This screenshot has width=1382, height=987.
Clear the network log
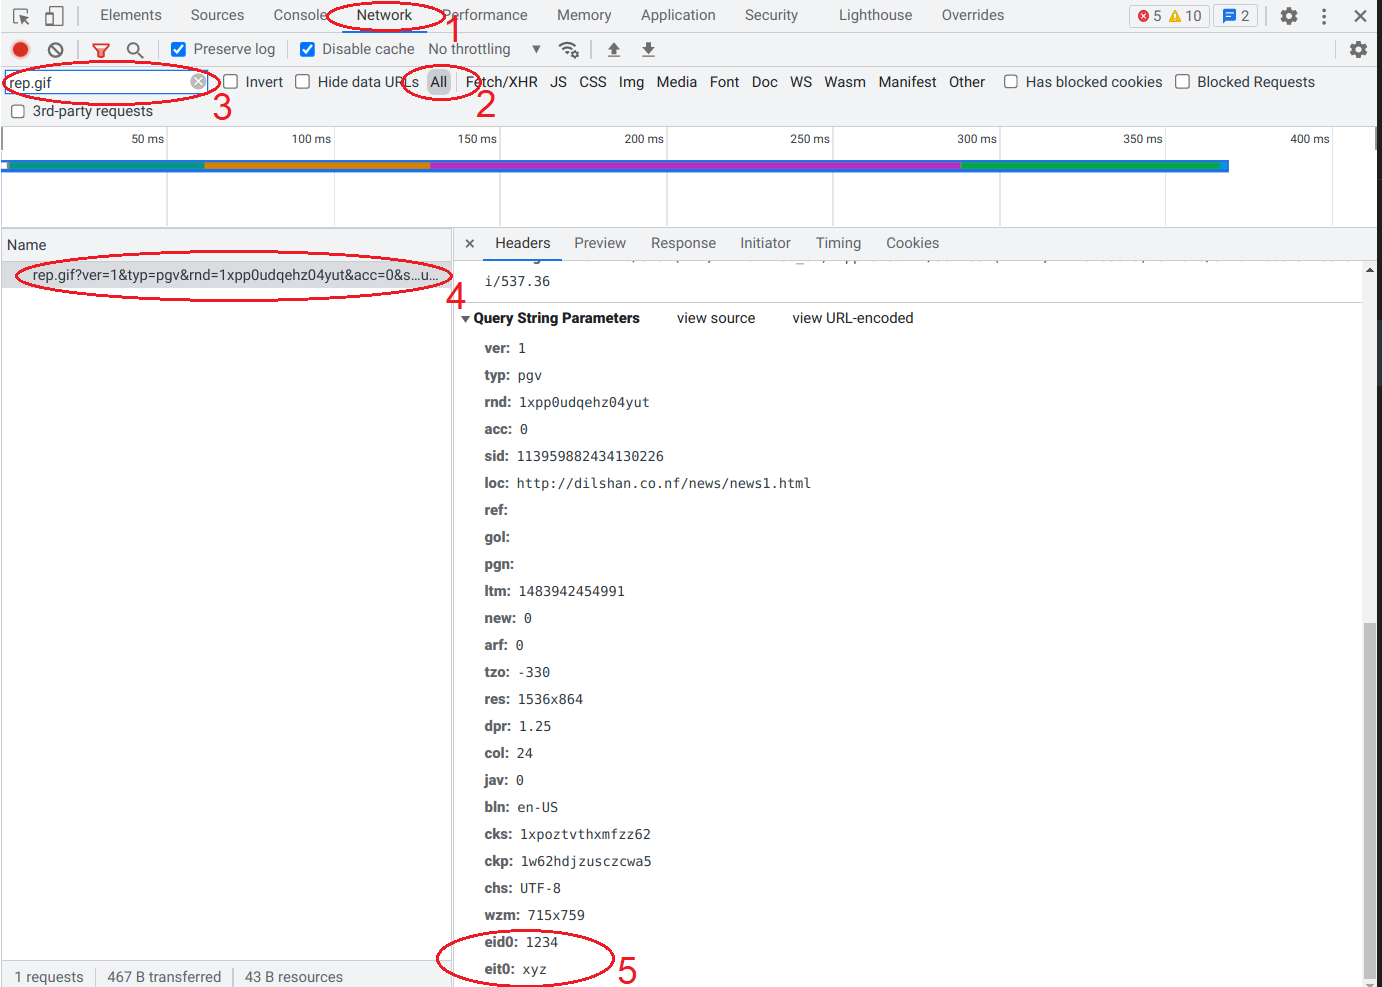tap(56, 49)
